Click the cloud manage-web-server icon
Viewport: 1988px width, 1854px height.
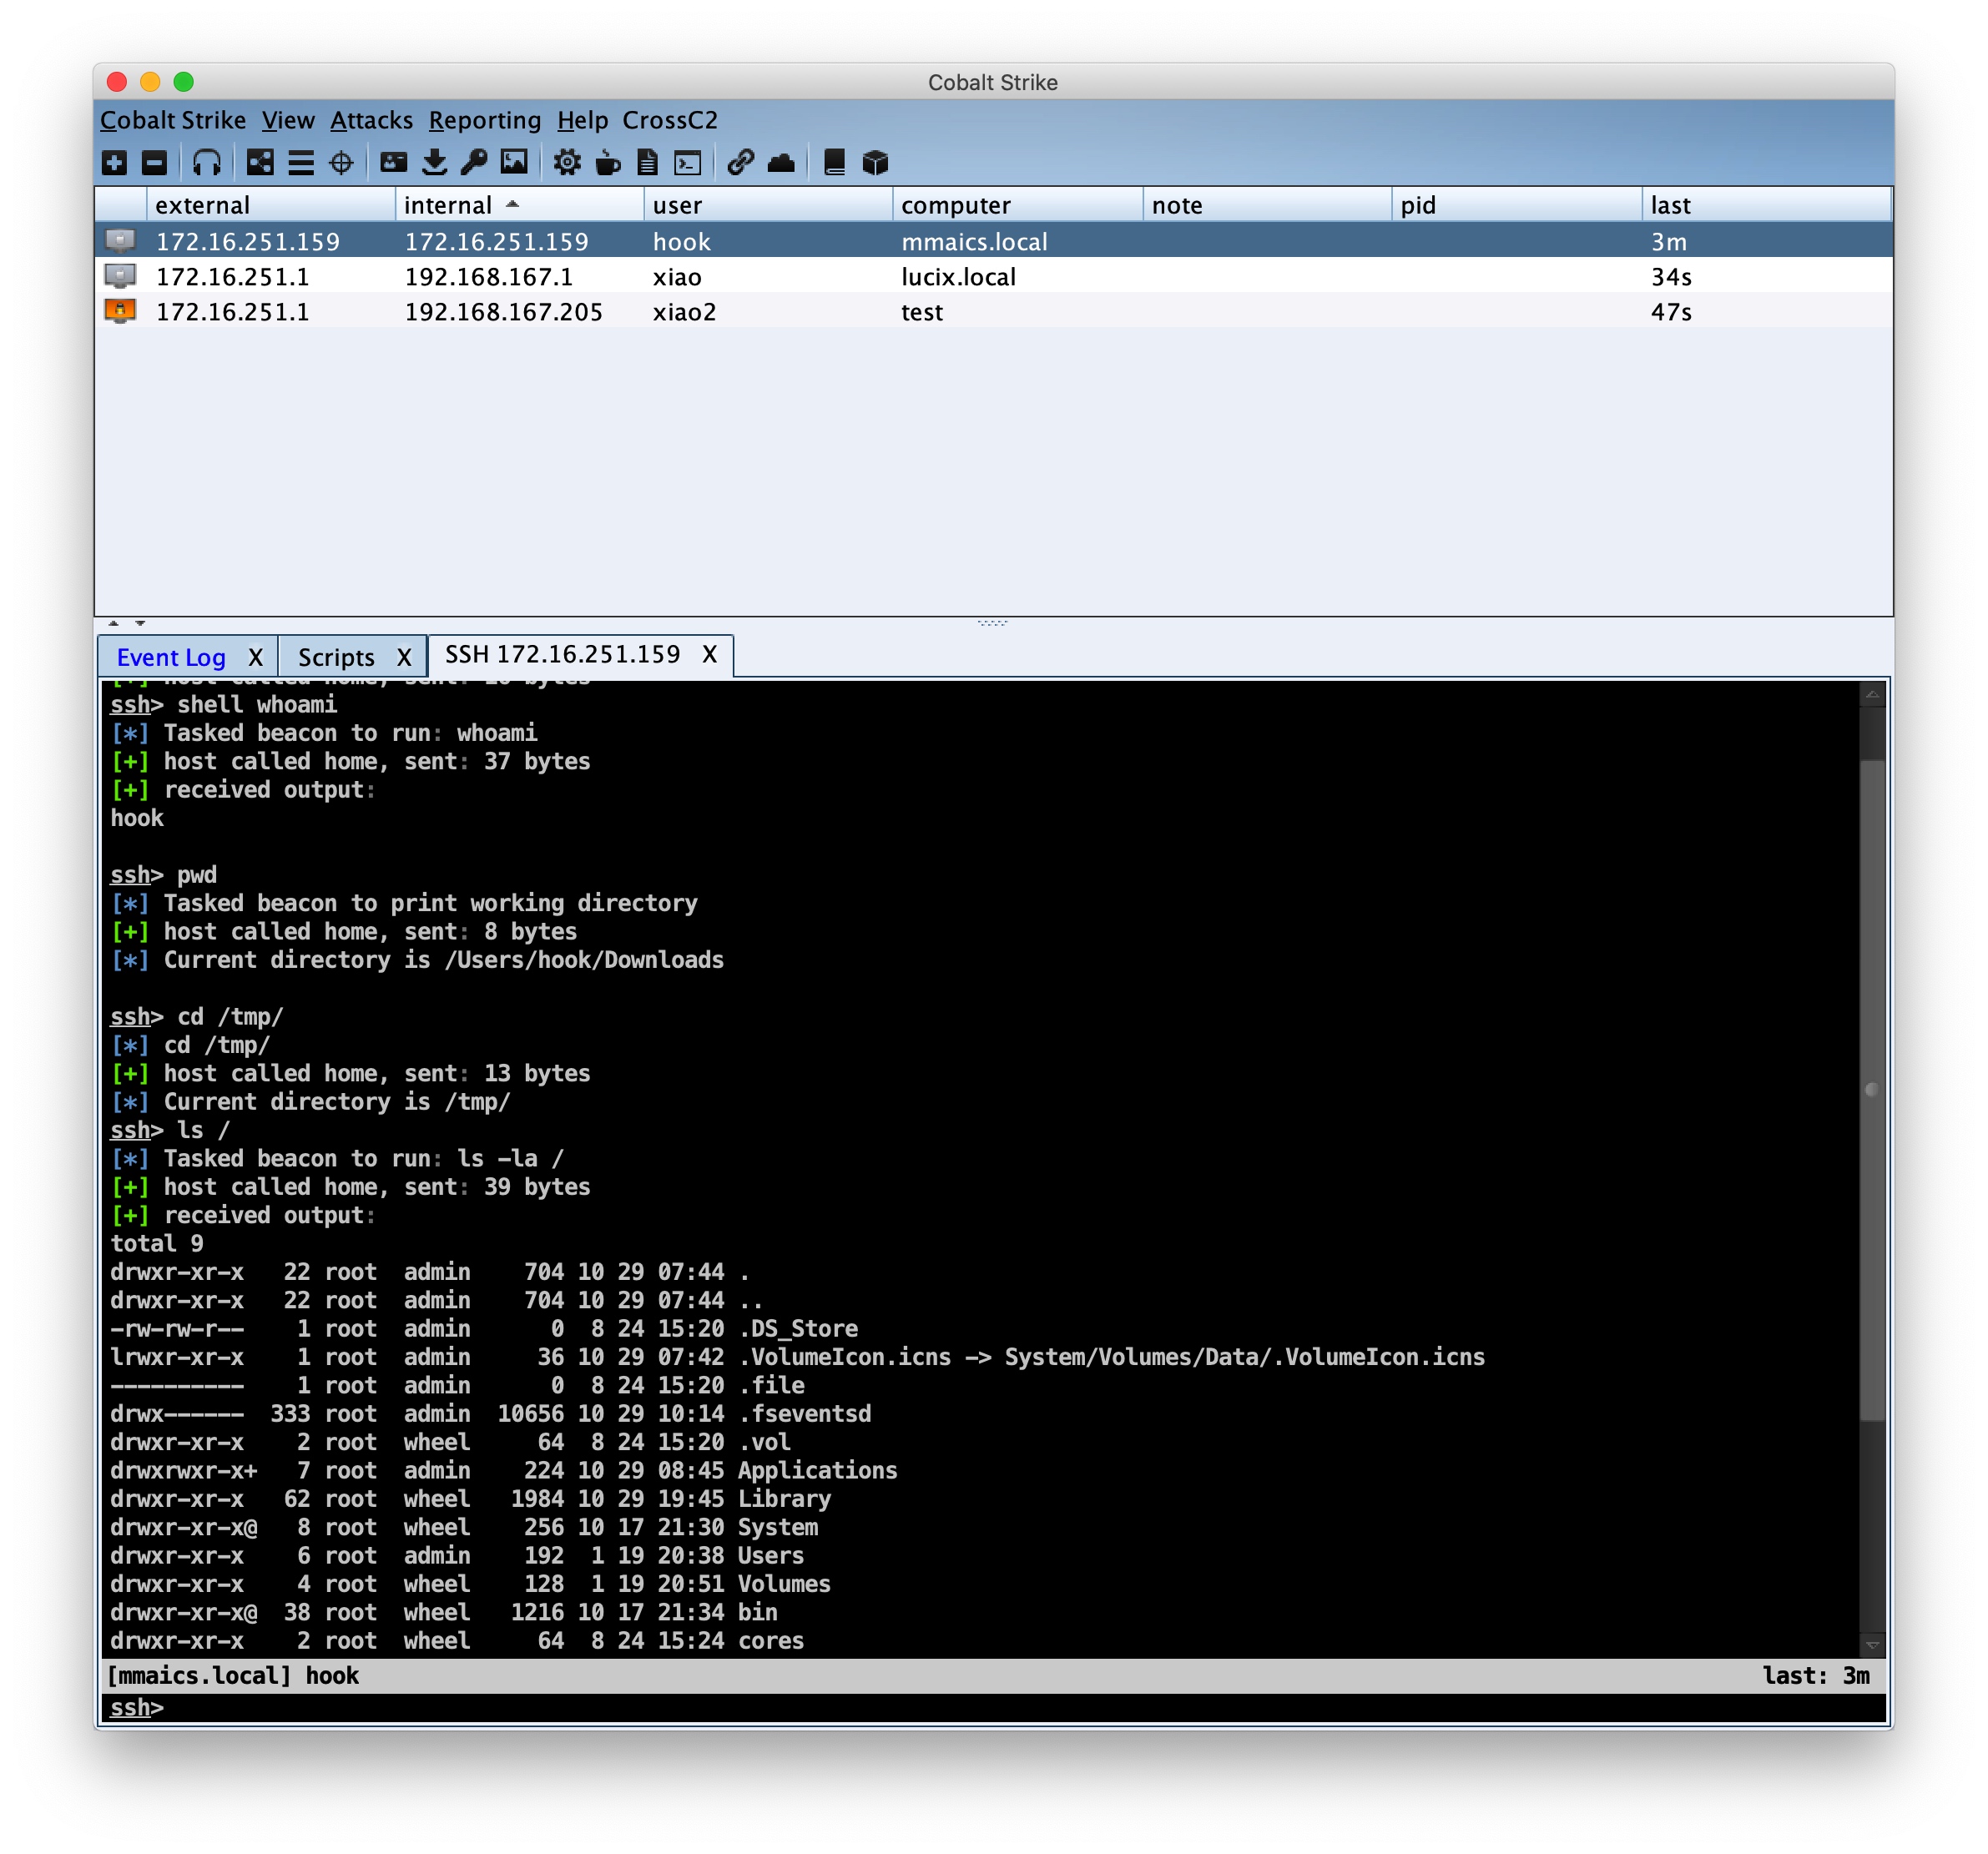(x=781, y=162)
